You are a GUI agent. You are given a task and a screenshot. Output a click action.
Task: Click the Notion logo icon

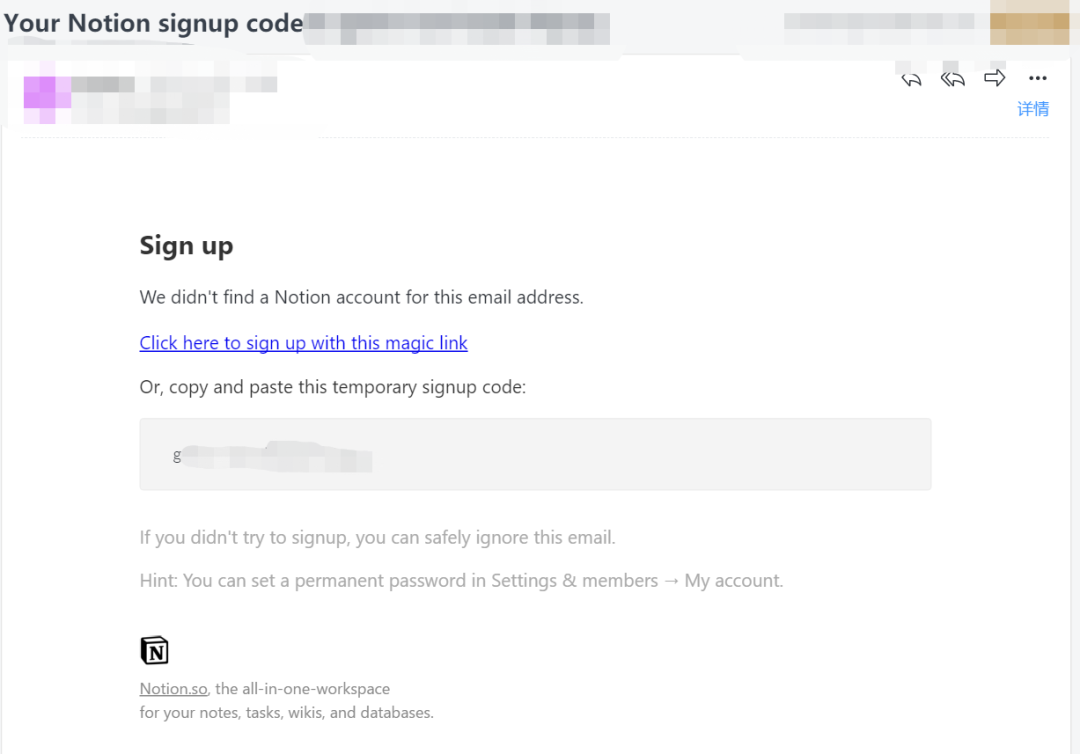154,650
